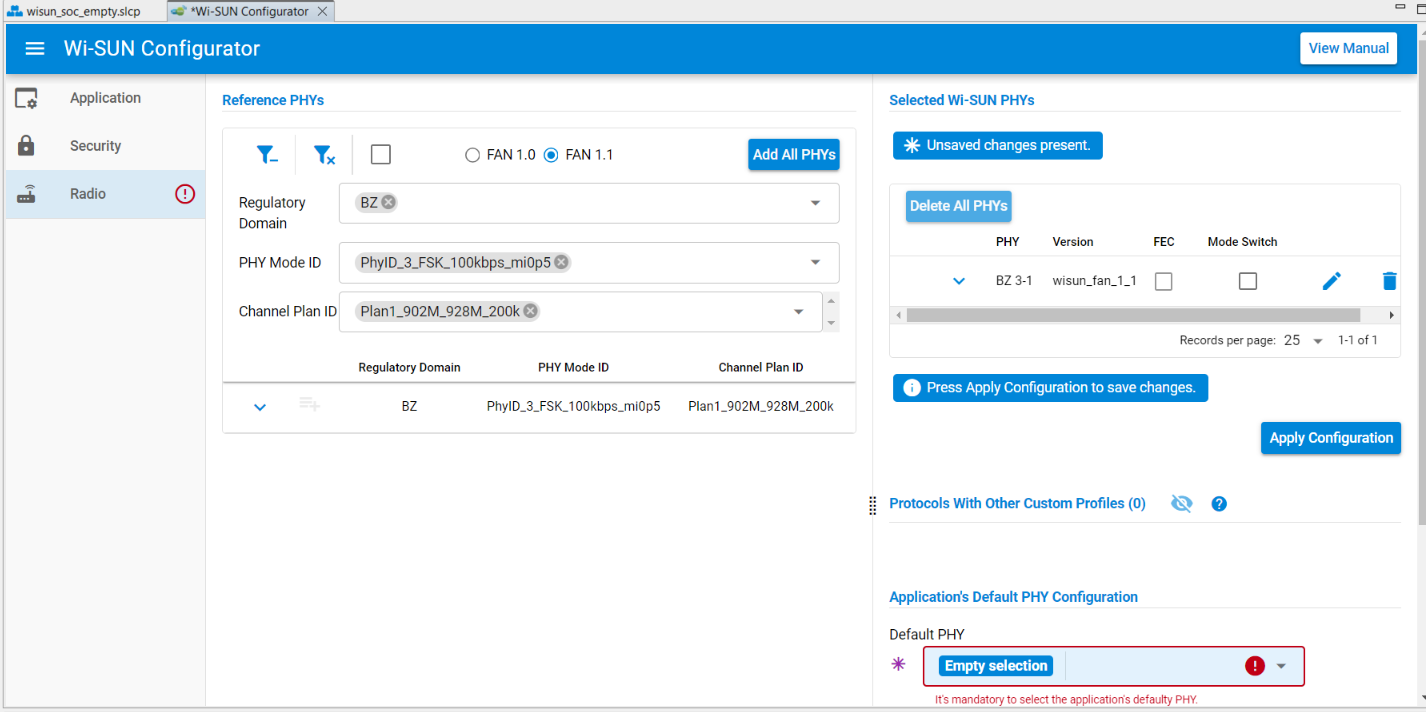This screenshot has width=1426, height=712.
Task: Click the clear filters funnel icon
Action: tap(324, 155)
